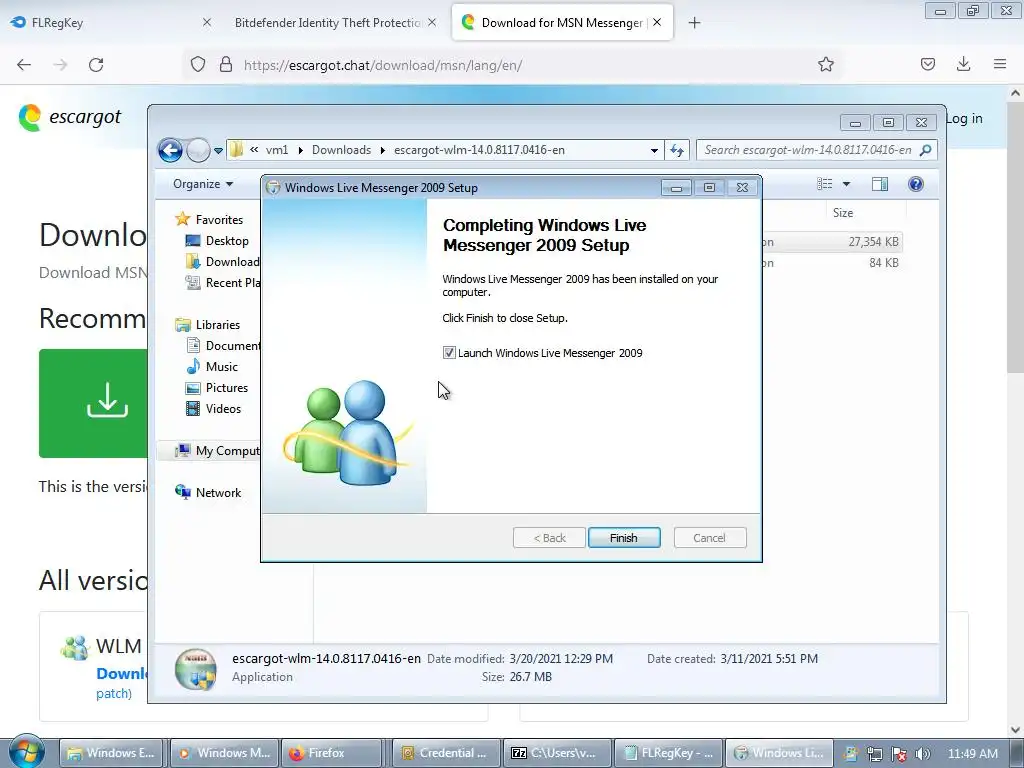Select Pictures library in navigation pane
Image resolution: width=1024 pixels, height=768 pixels.
[x=217, y=387]
